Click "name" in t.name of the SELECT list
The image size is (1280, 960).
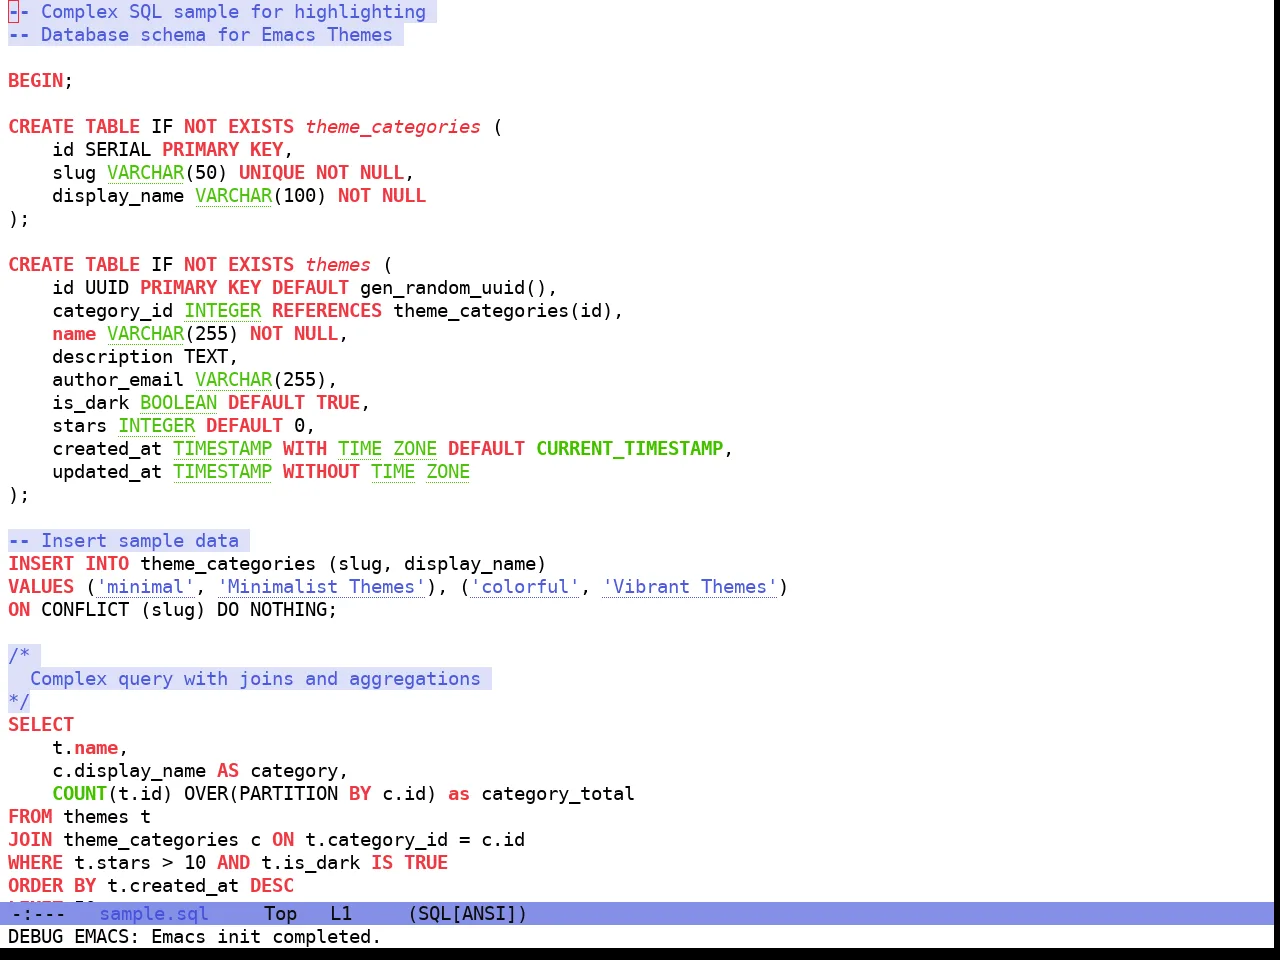[96, 748]
